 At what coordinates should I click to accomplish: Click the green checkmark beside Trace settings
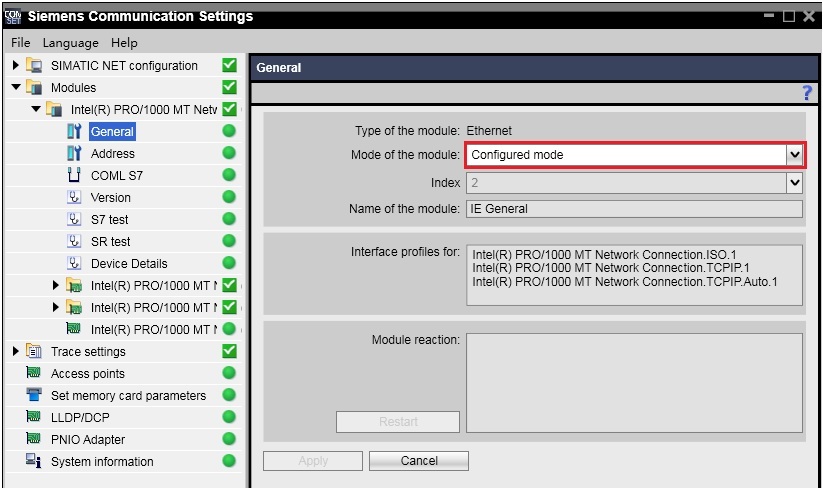pos(229,351)
